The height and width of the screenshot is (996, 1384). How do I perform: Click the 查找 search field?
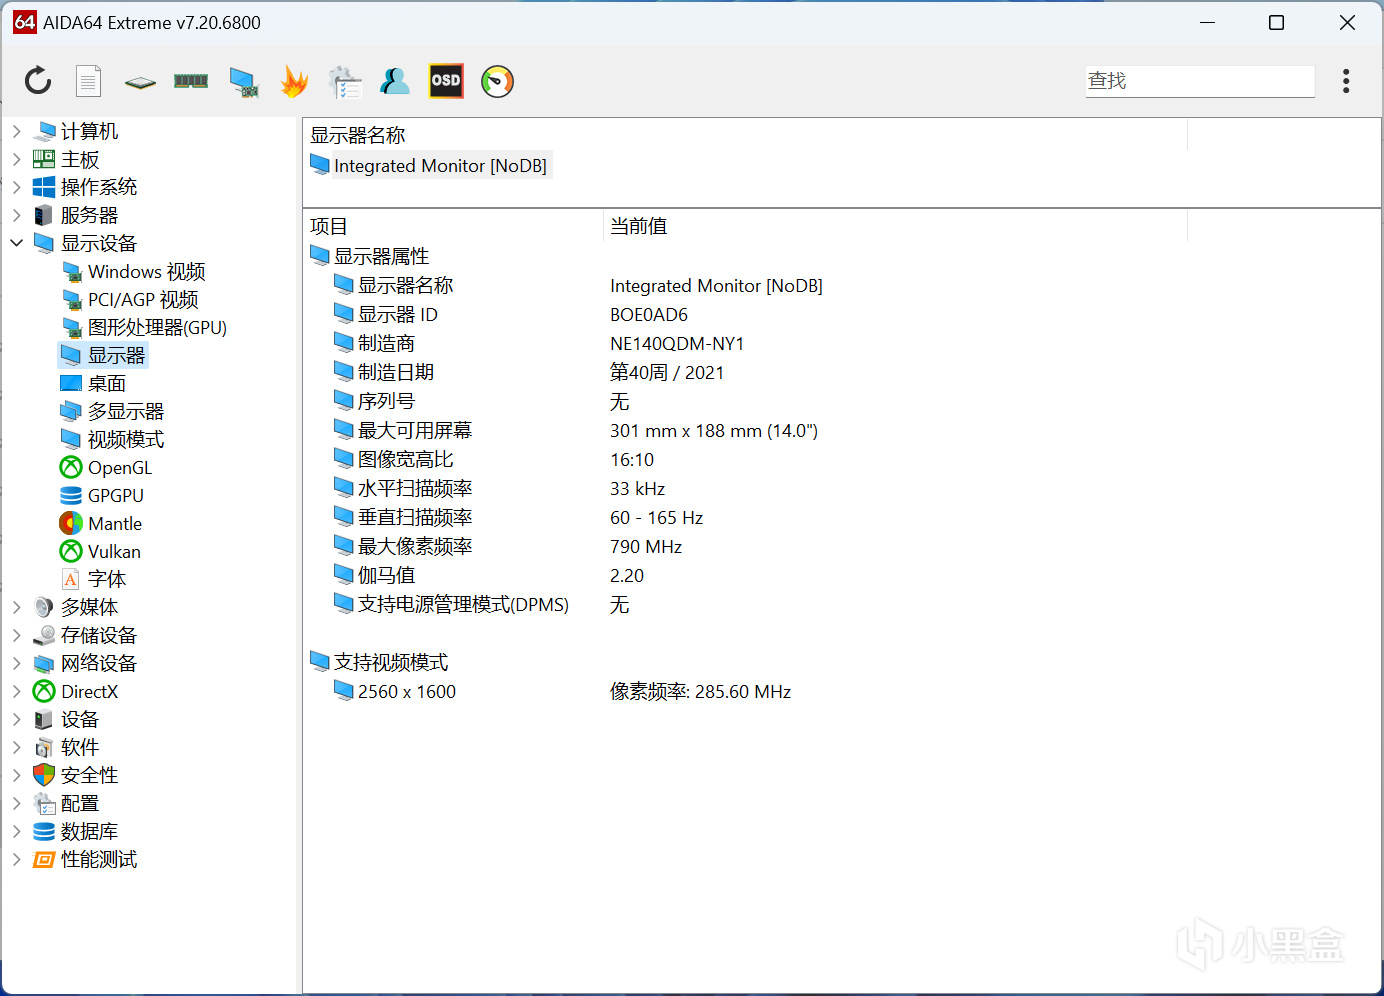point(1200,81)
